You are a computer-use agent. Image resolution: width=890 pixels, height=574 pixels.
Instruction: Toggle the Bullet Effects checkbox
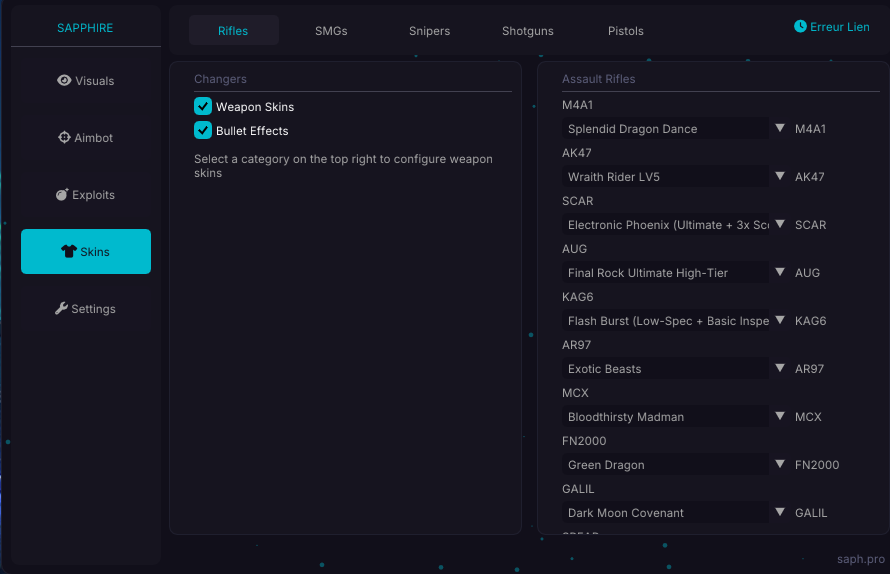pyautogui.click(x=203, y=130)
